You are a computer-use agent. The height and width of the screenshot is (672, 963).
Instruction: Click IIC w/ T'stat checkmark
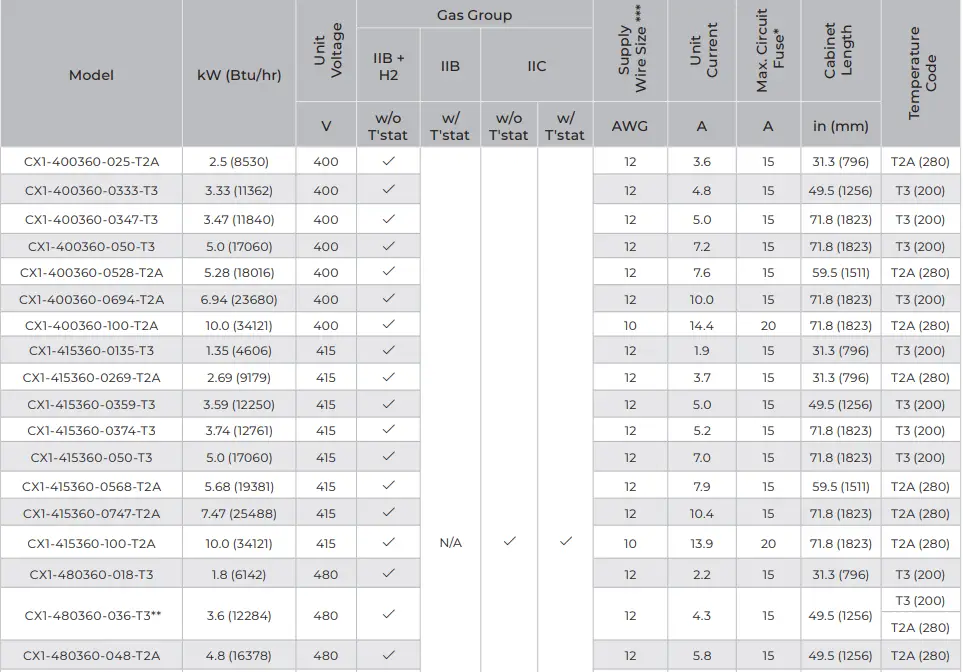(565, 542)
